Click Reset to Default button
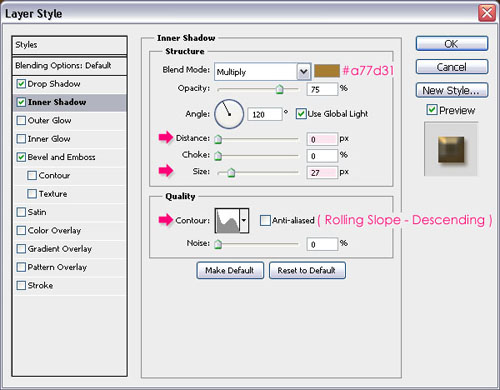The image size is (500, 390). tap(307, 270)
